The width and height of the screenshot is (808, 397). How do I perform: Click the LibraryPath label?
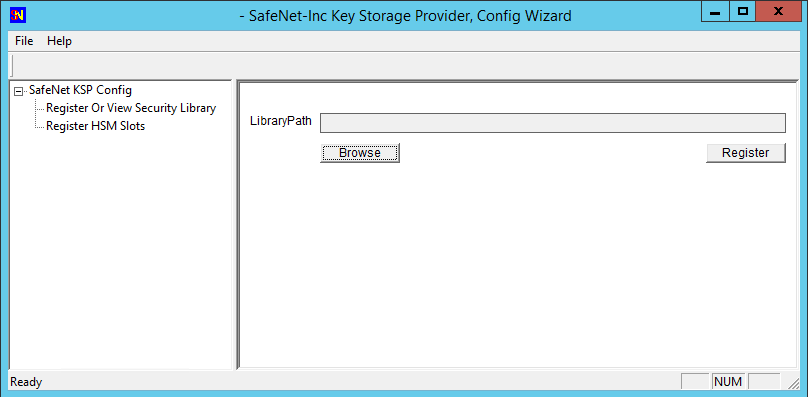pos(281,122)
